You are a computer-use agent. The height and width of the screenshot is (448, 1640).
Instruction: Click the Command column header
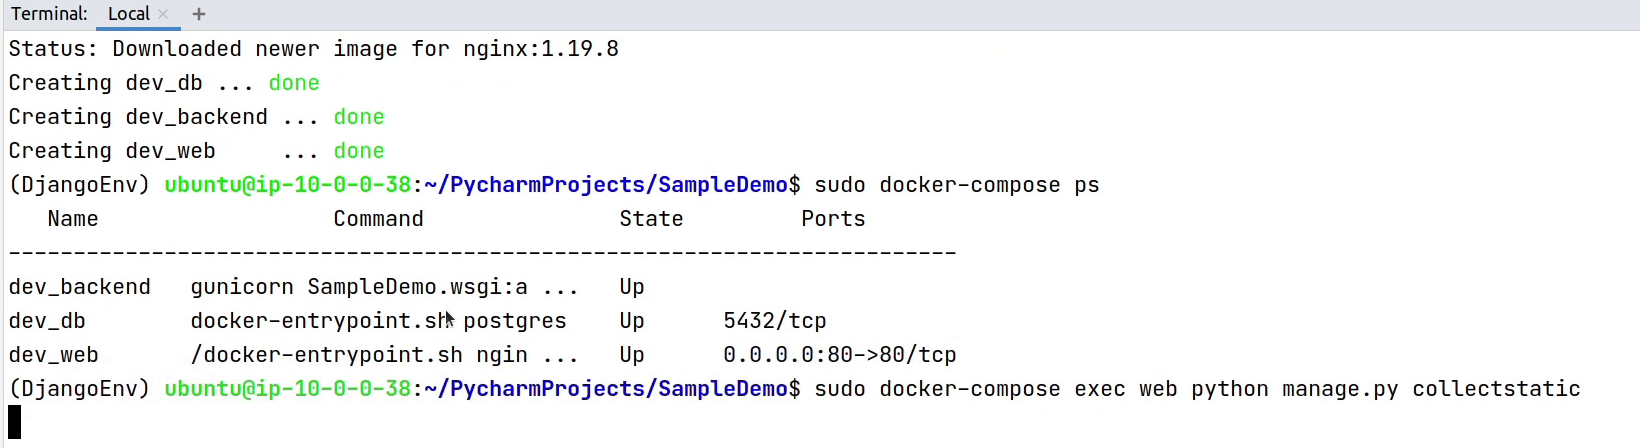point(378,219)
